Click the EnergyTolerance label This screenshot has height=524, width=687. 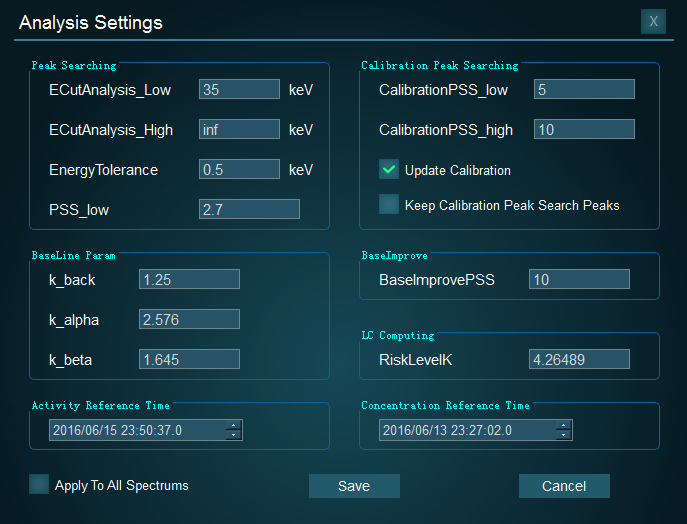[x=103, y=170]
